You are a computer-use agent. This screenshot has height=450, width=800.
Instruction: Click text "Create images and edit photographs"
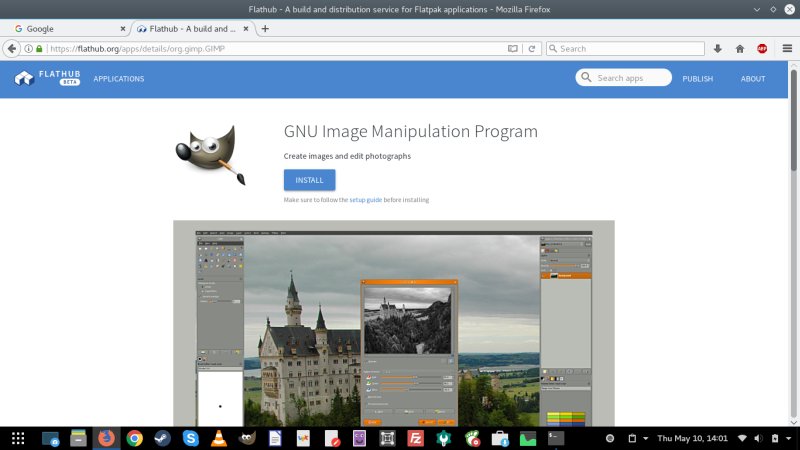pyautogui.click(x=347, y=156)
